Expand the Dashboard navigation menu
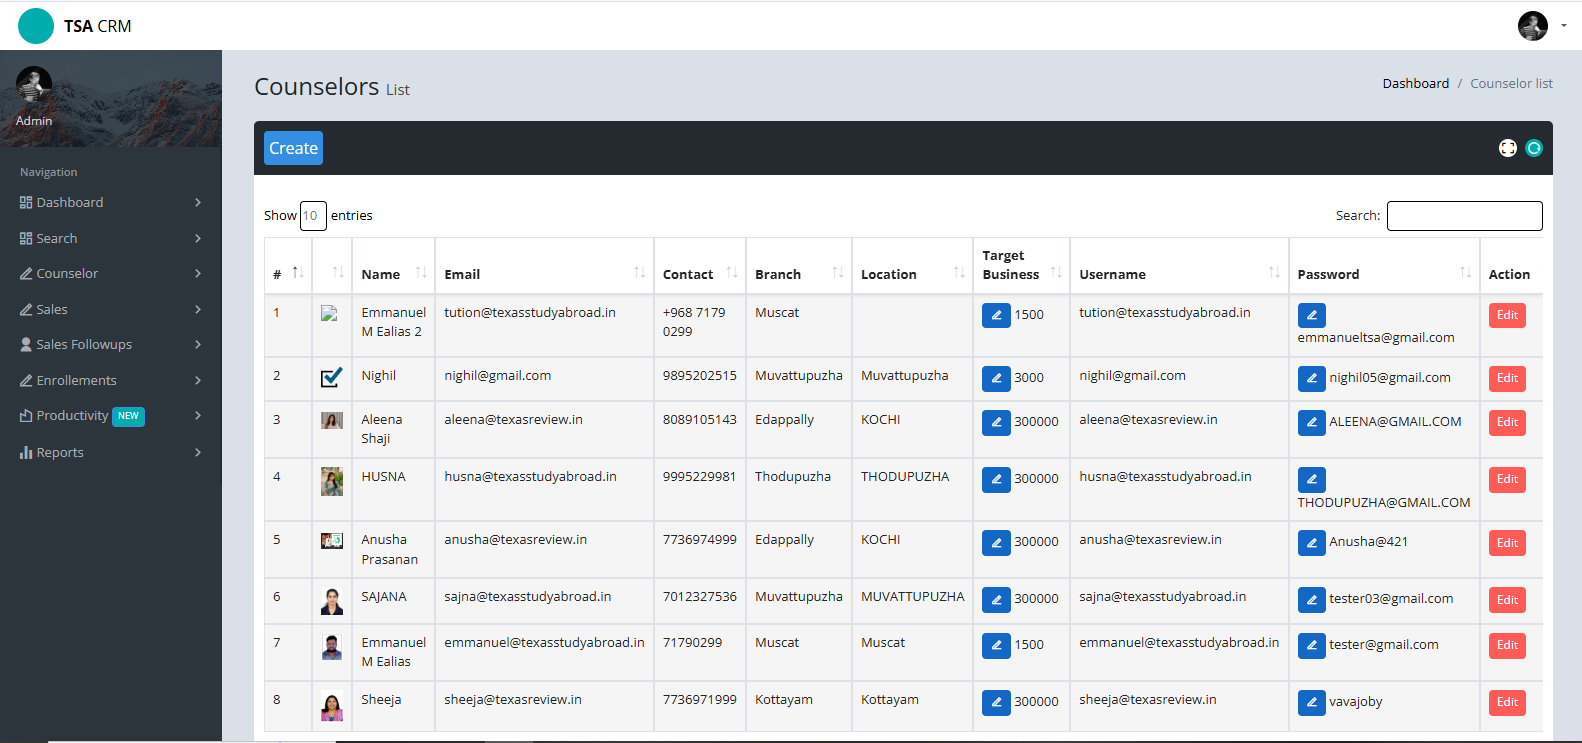The height and width of the screenshot is (743, 1582). click(x=110, y=202)
